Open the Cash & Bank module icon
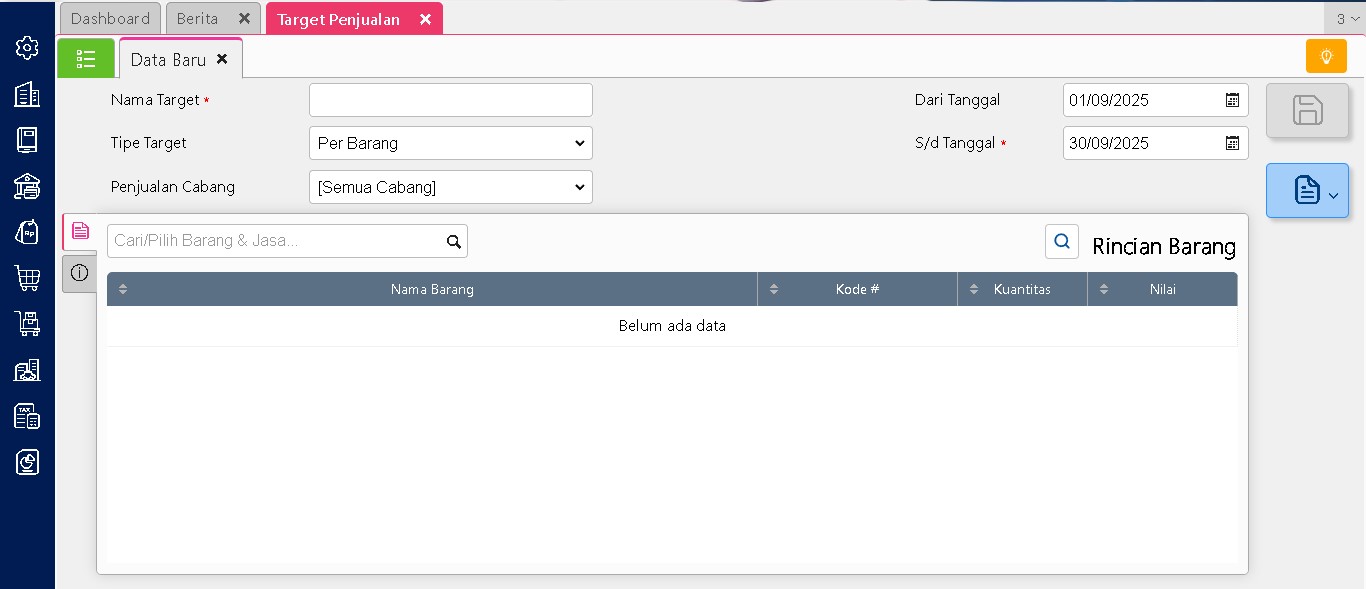 [27, 186]
